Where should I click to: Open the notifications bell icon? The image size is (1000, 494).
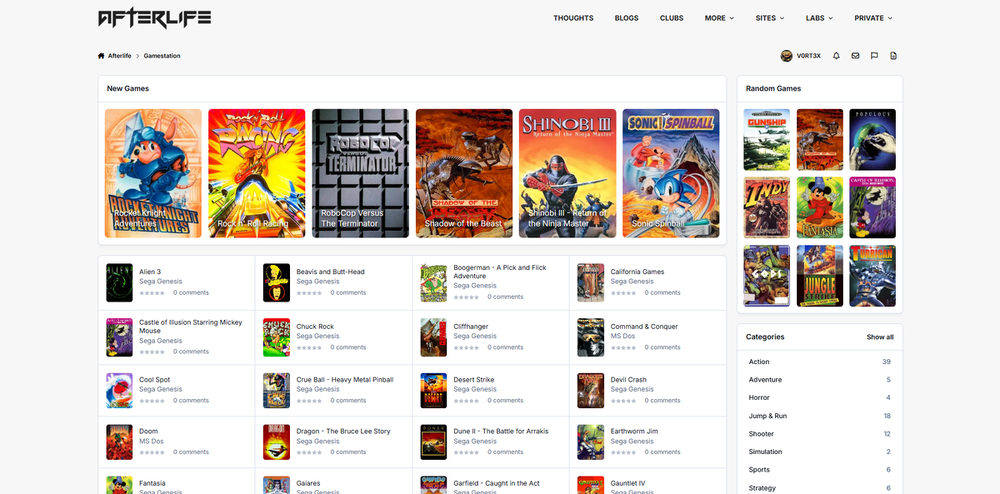coord(836,56)
